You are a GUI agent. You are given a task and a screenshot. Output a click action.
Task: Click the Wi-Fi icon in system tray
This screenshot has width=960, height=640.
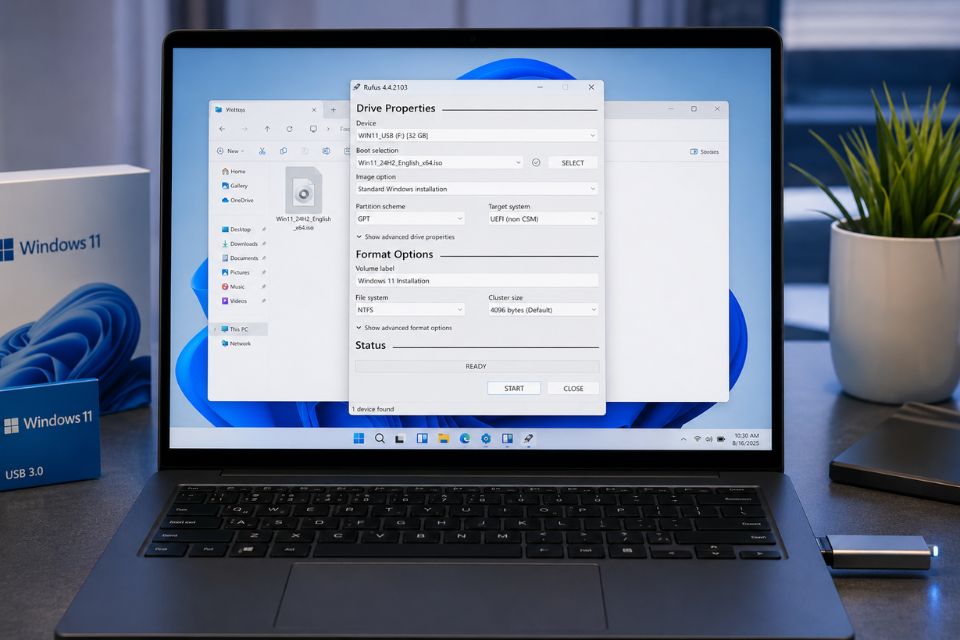(x=697, y=439)
